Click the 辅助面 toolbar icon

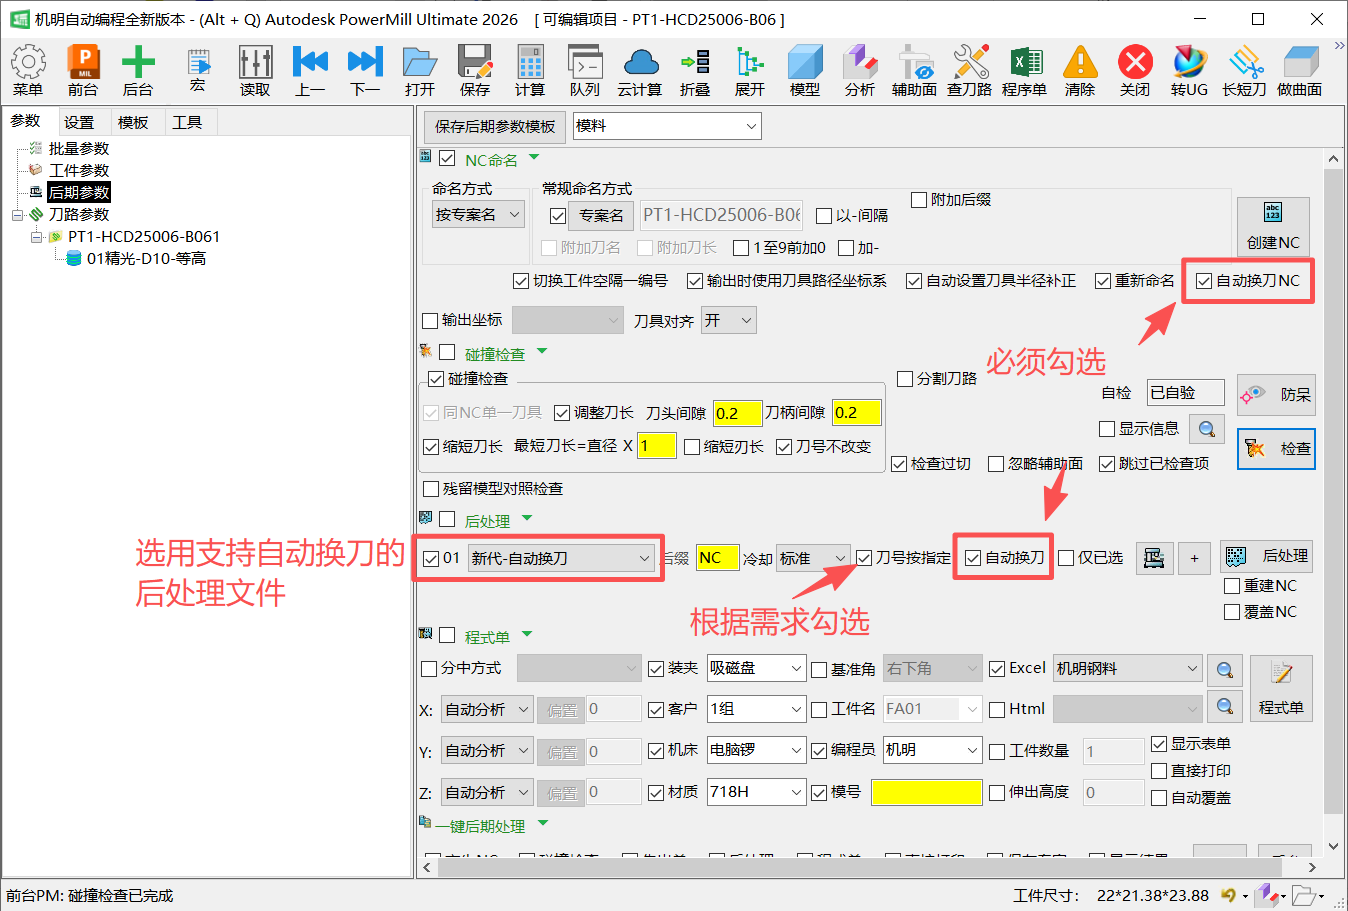(x=915, y=70)
